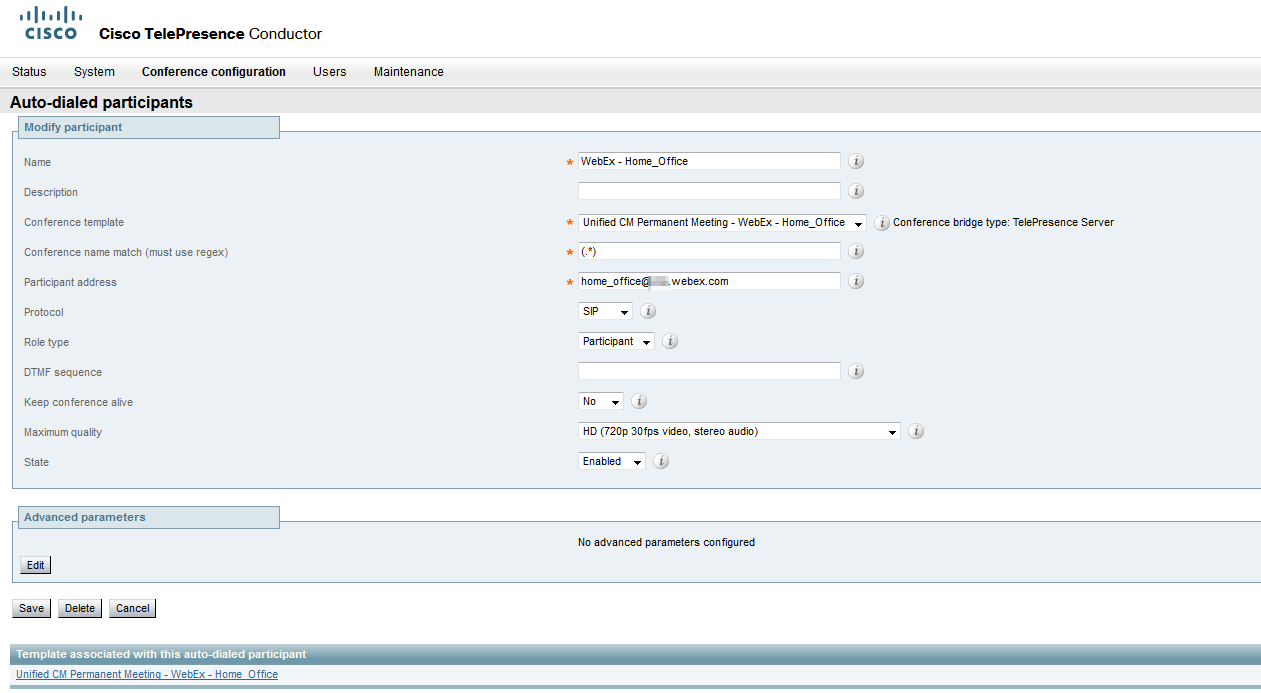Open the Conference template dropdown

(722, 222)
